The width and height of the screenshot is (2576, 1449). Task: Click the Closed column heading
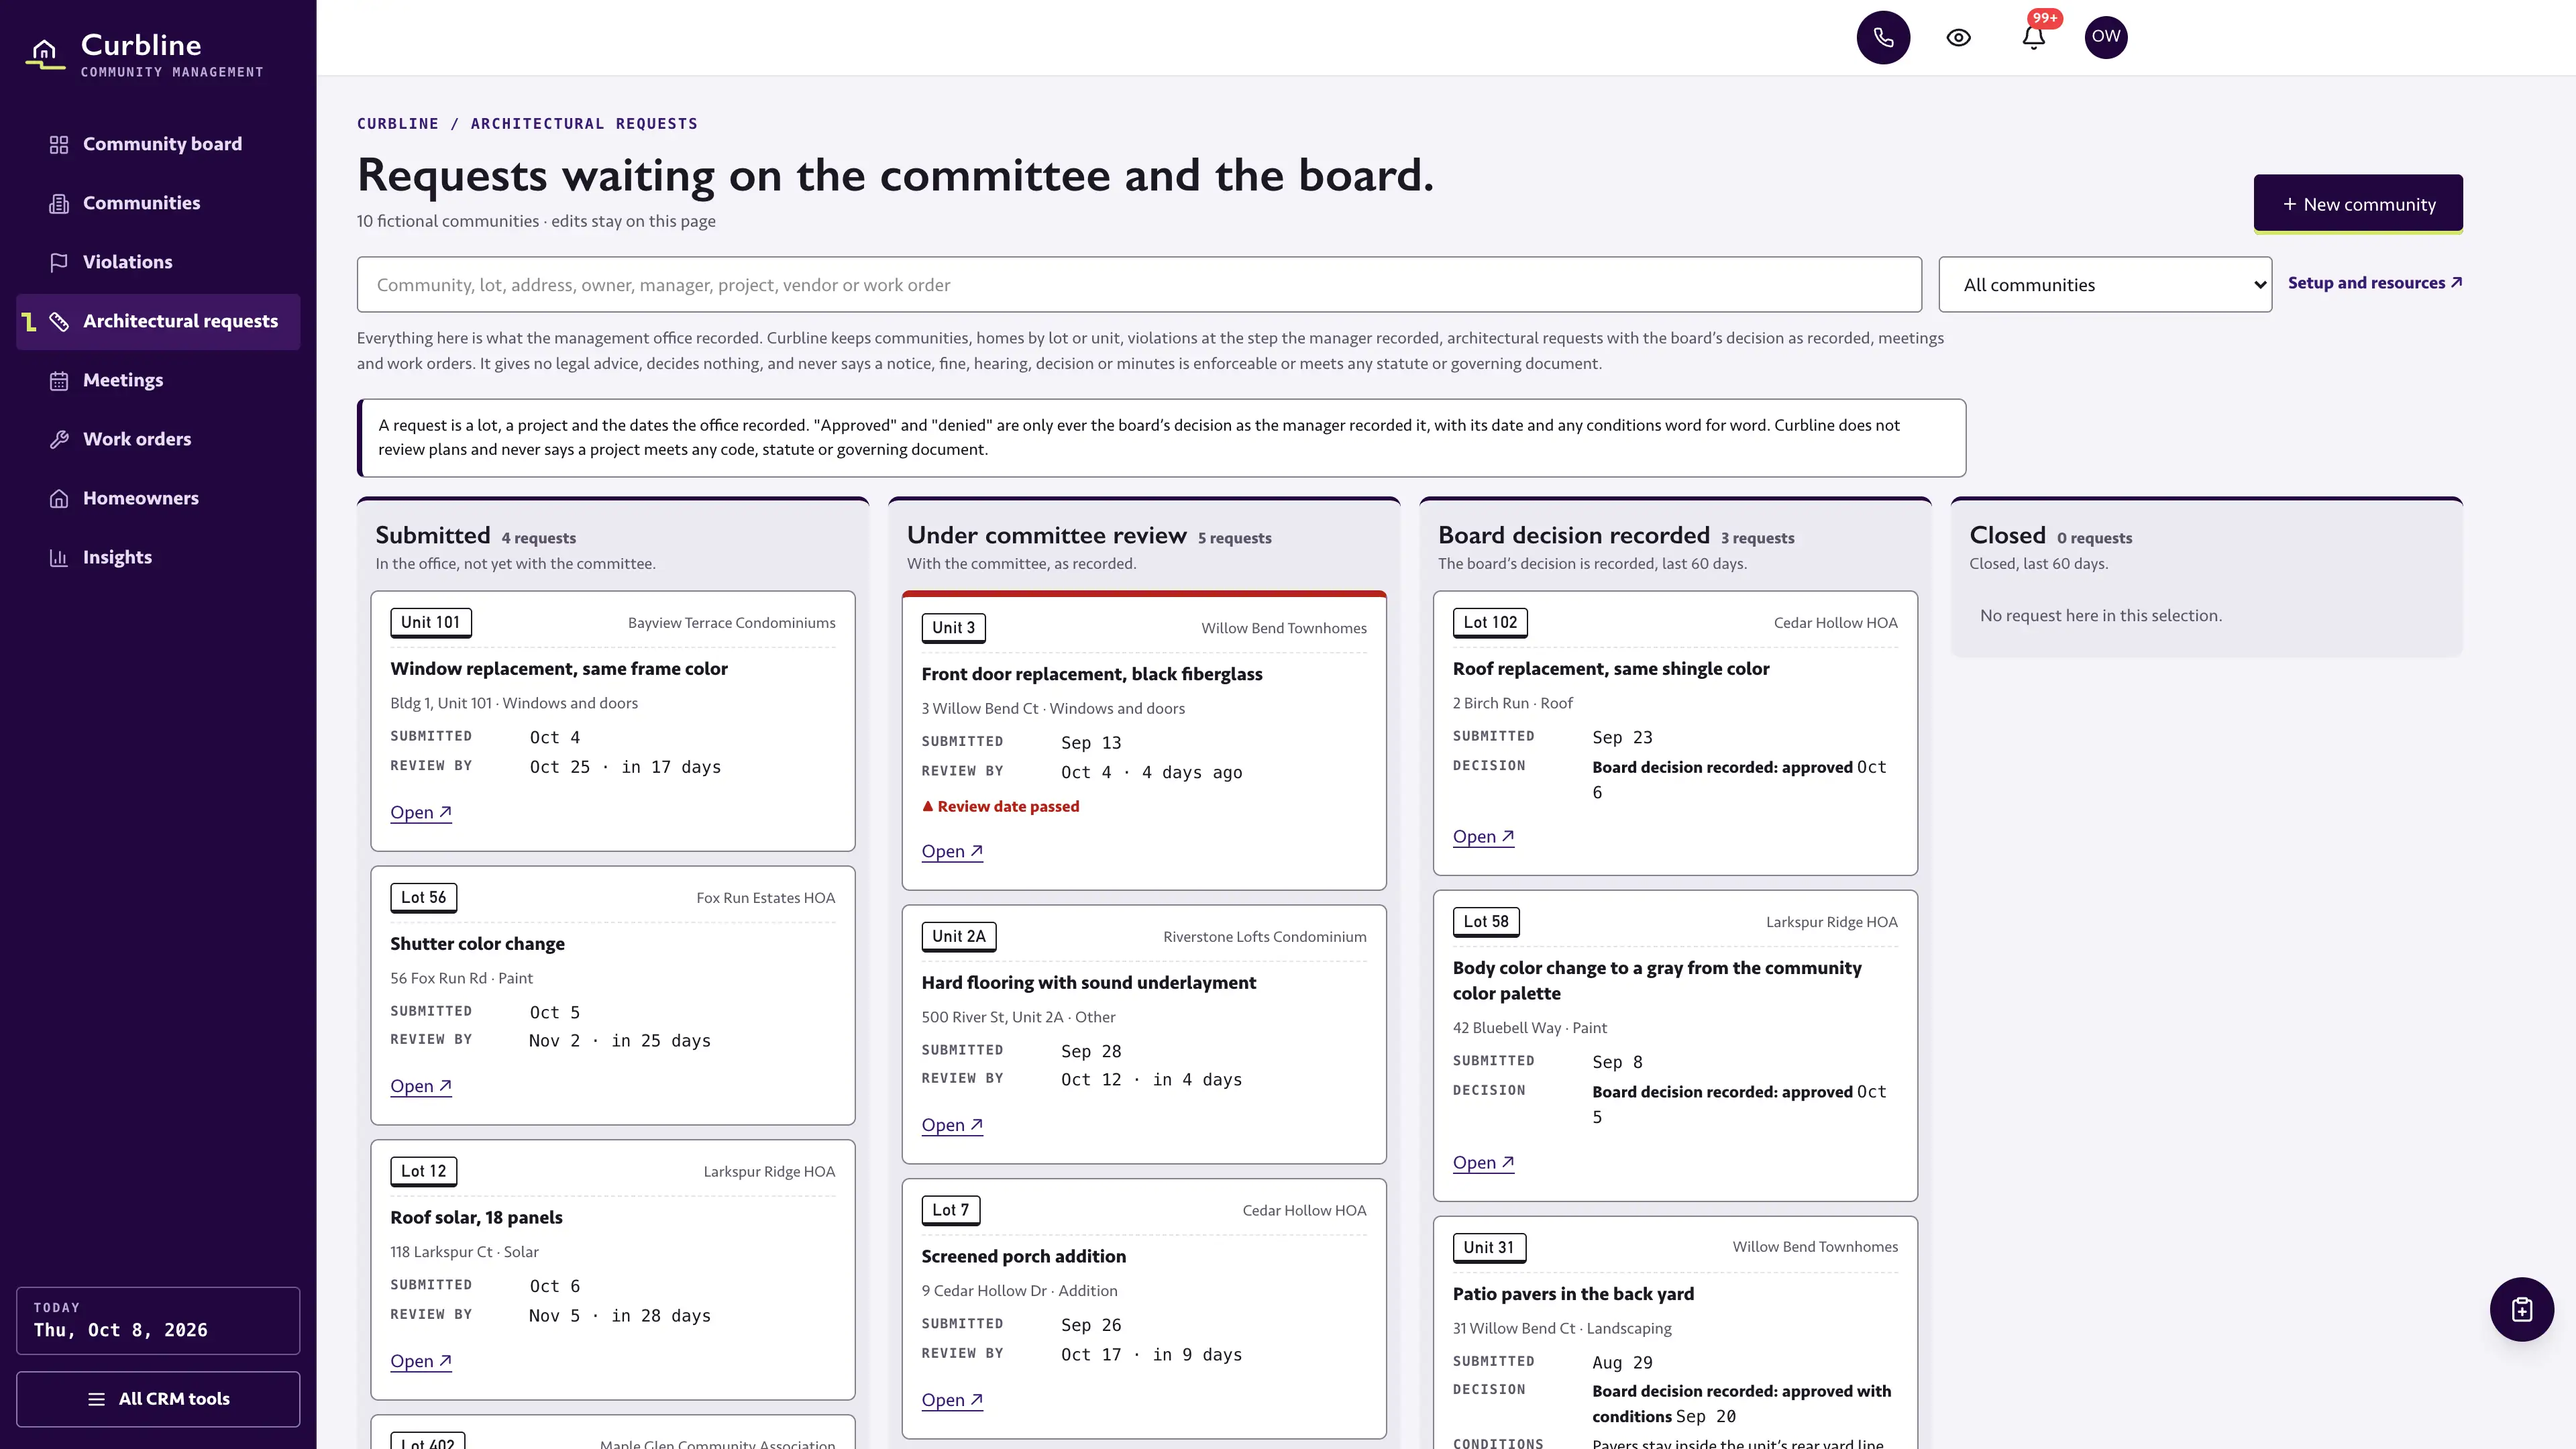pyautogui.click(x=2007, y=535)
